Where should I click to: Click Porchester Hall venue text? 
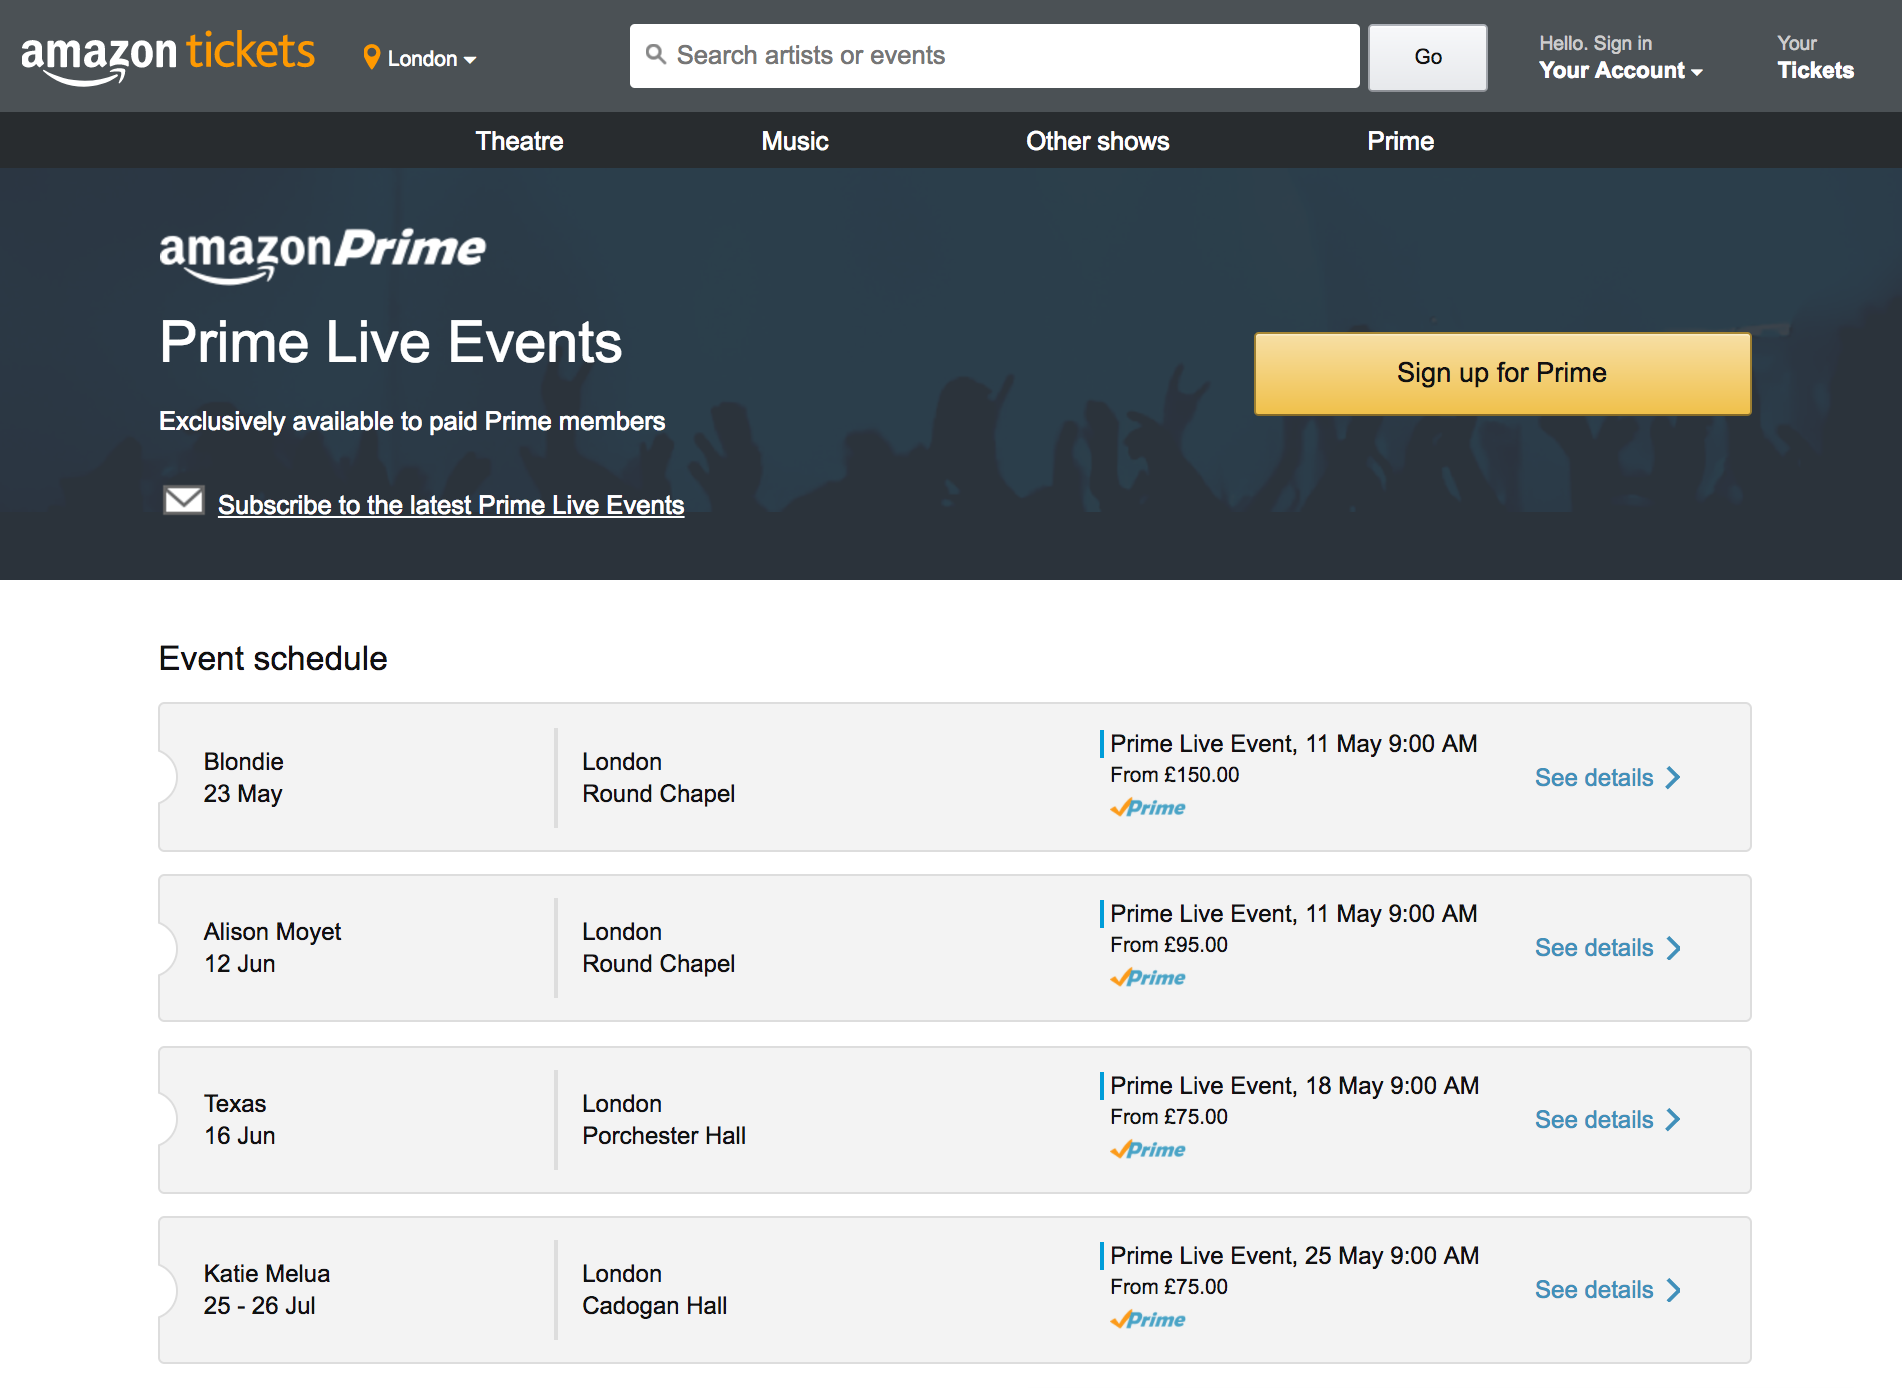[664, 1136]
